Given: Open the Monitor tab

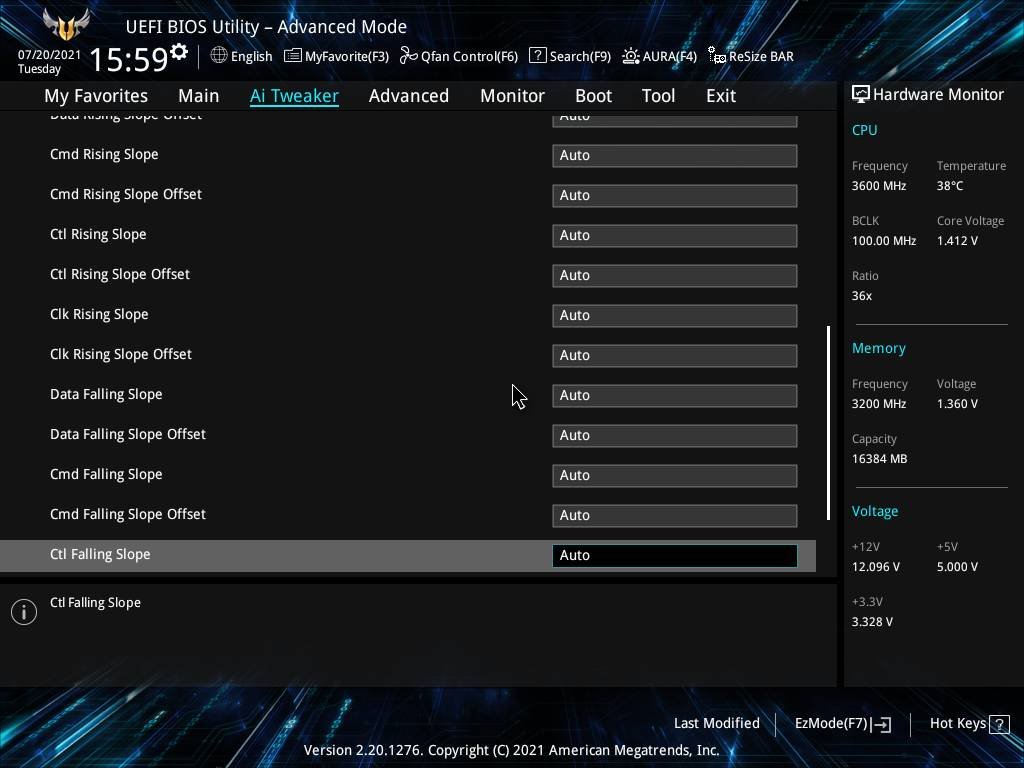Looking at the screenshot, I should [x=512, y=96].
